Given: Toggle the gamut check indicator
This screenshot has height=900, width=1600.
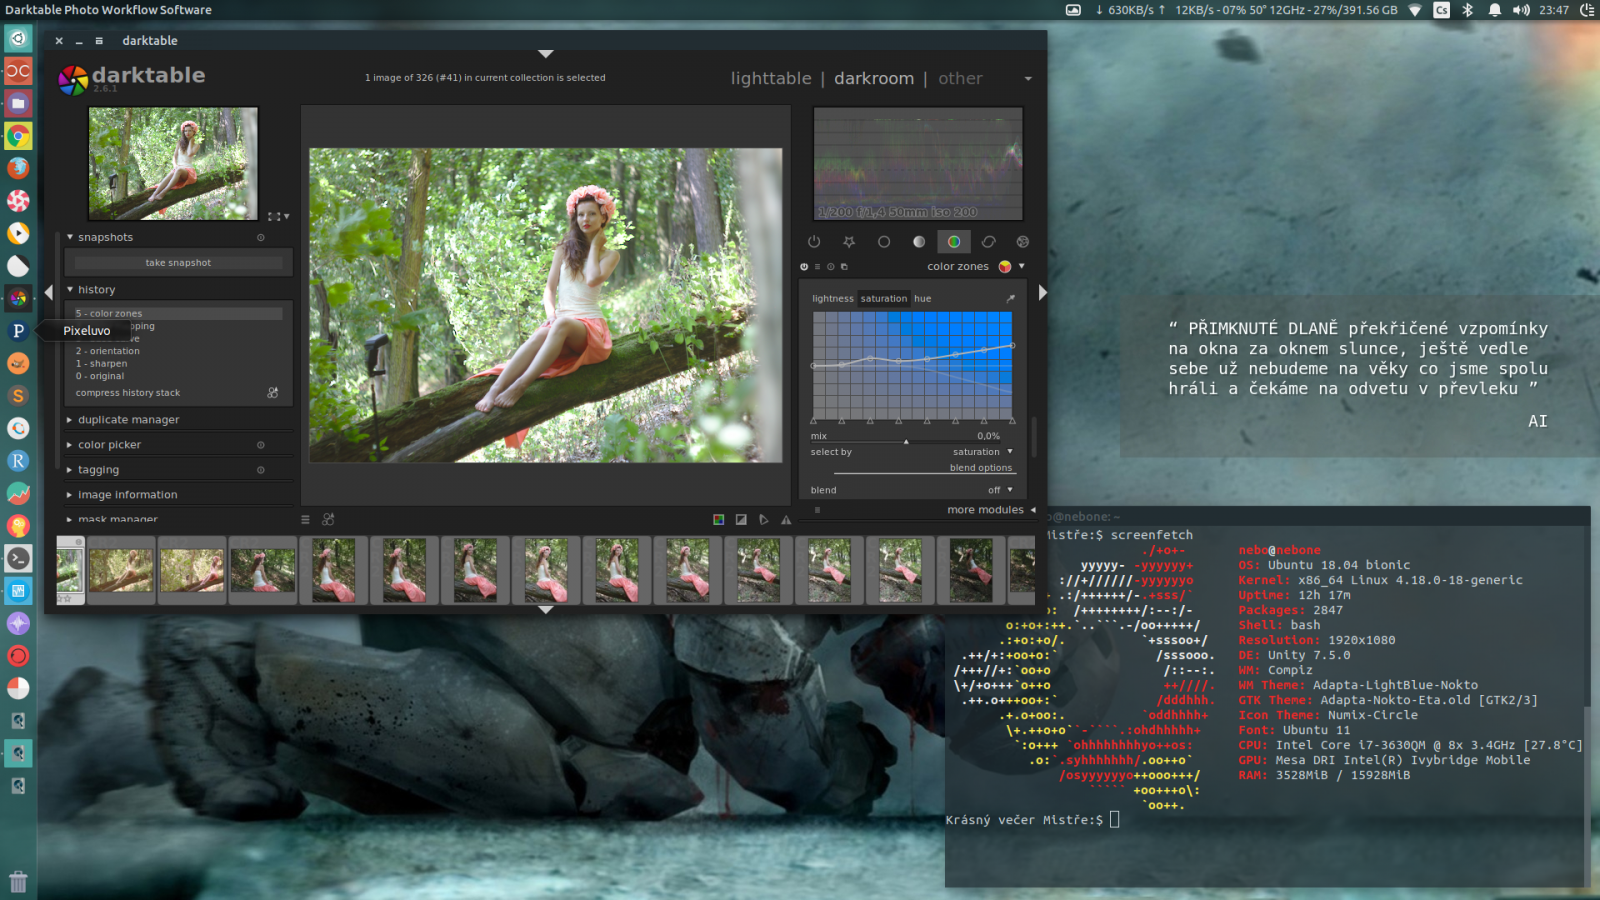Looking at the screenshot, I should (x=786, y=519).
